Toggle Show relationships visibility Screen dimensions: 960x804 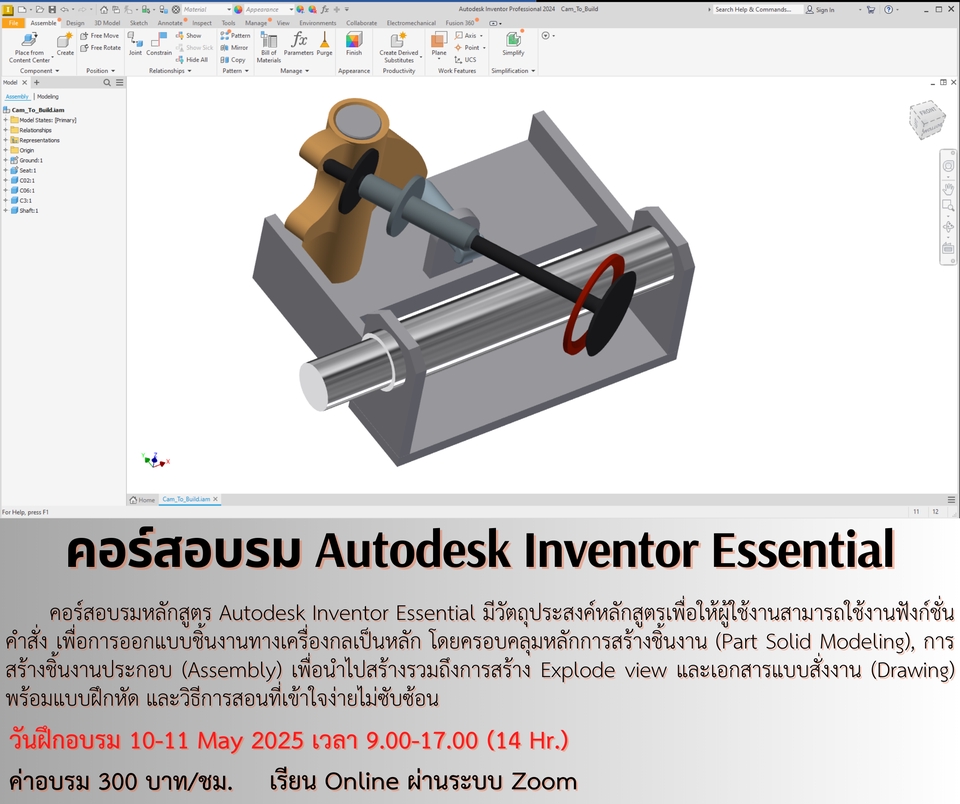click(x=192, y=36)
